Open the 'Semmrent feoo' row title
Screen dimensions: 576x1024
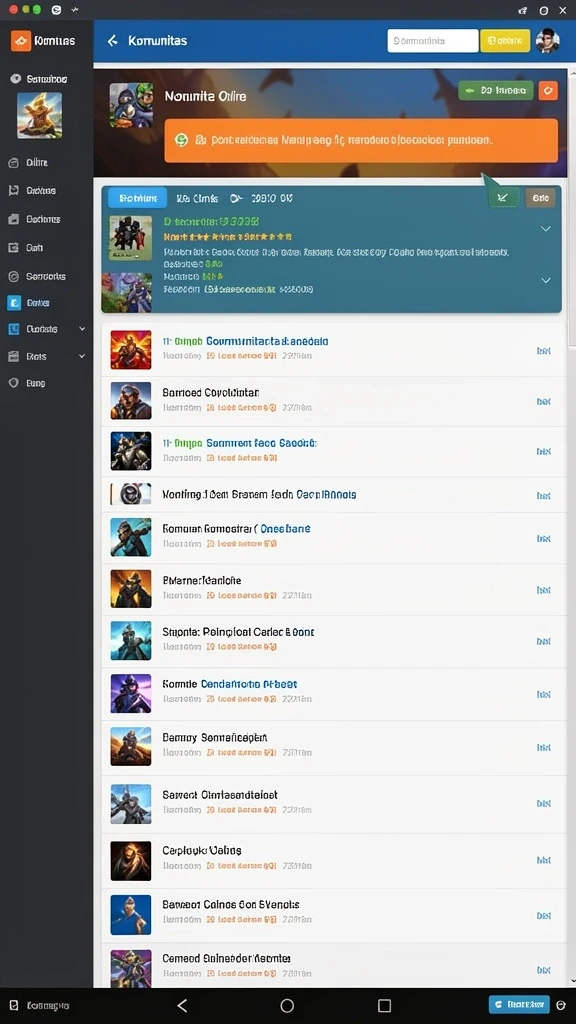tap(240, 443)
